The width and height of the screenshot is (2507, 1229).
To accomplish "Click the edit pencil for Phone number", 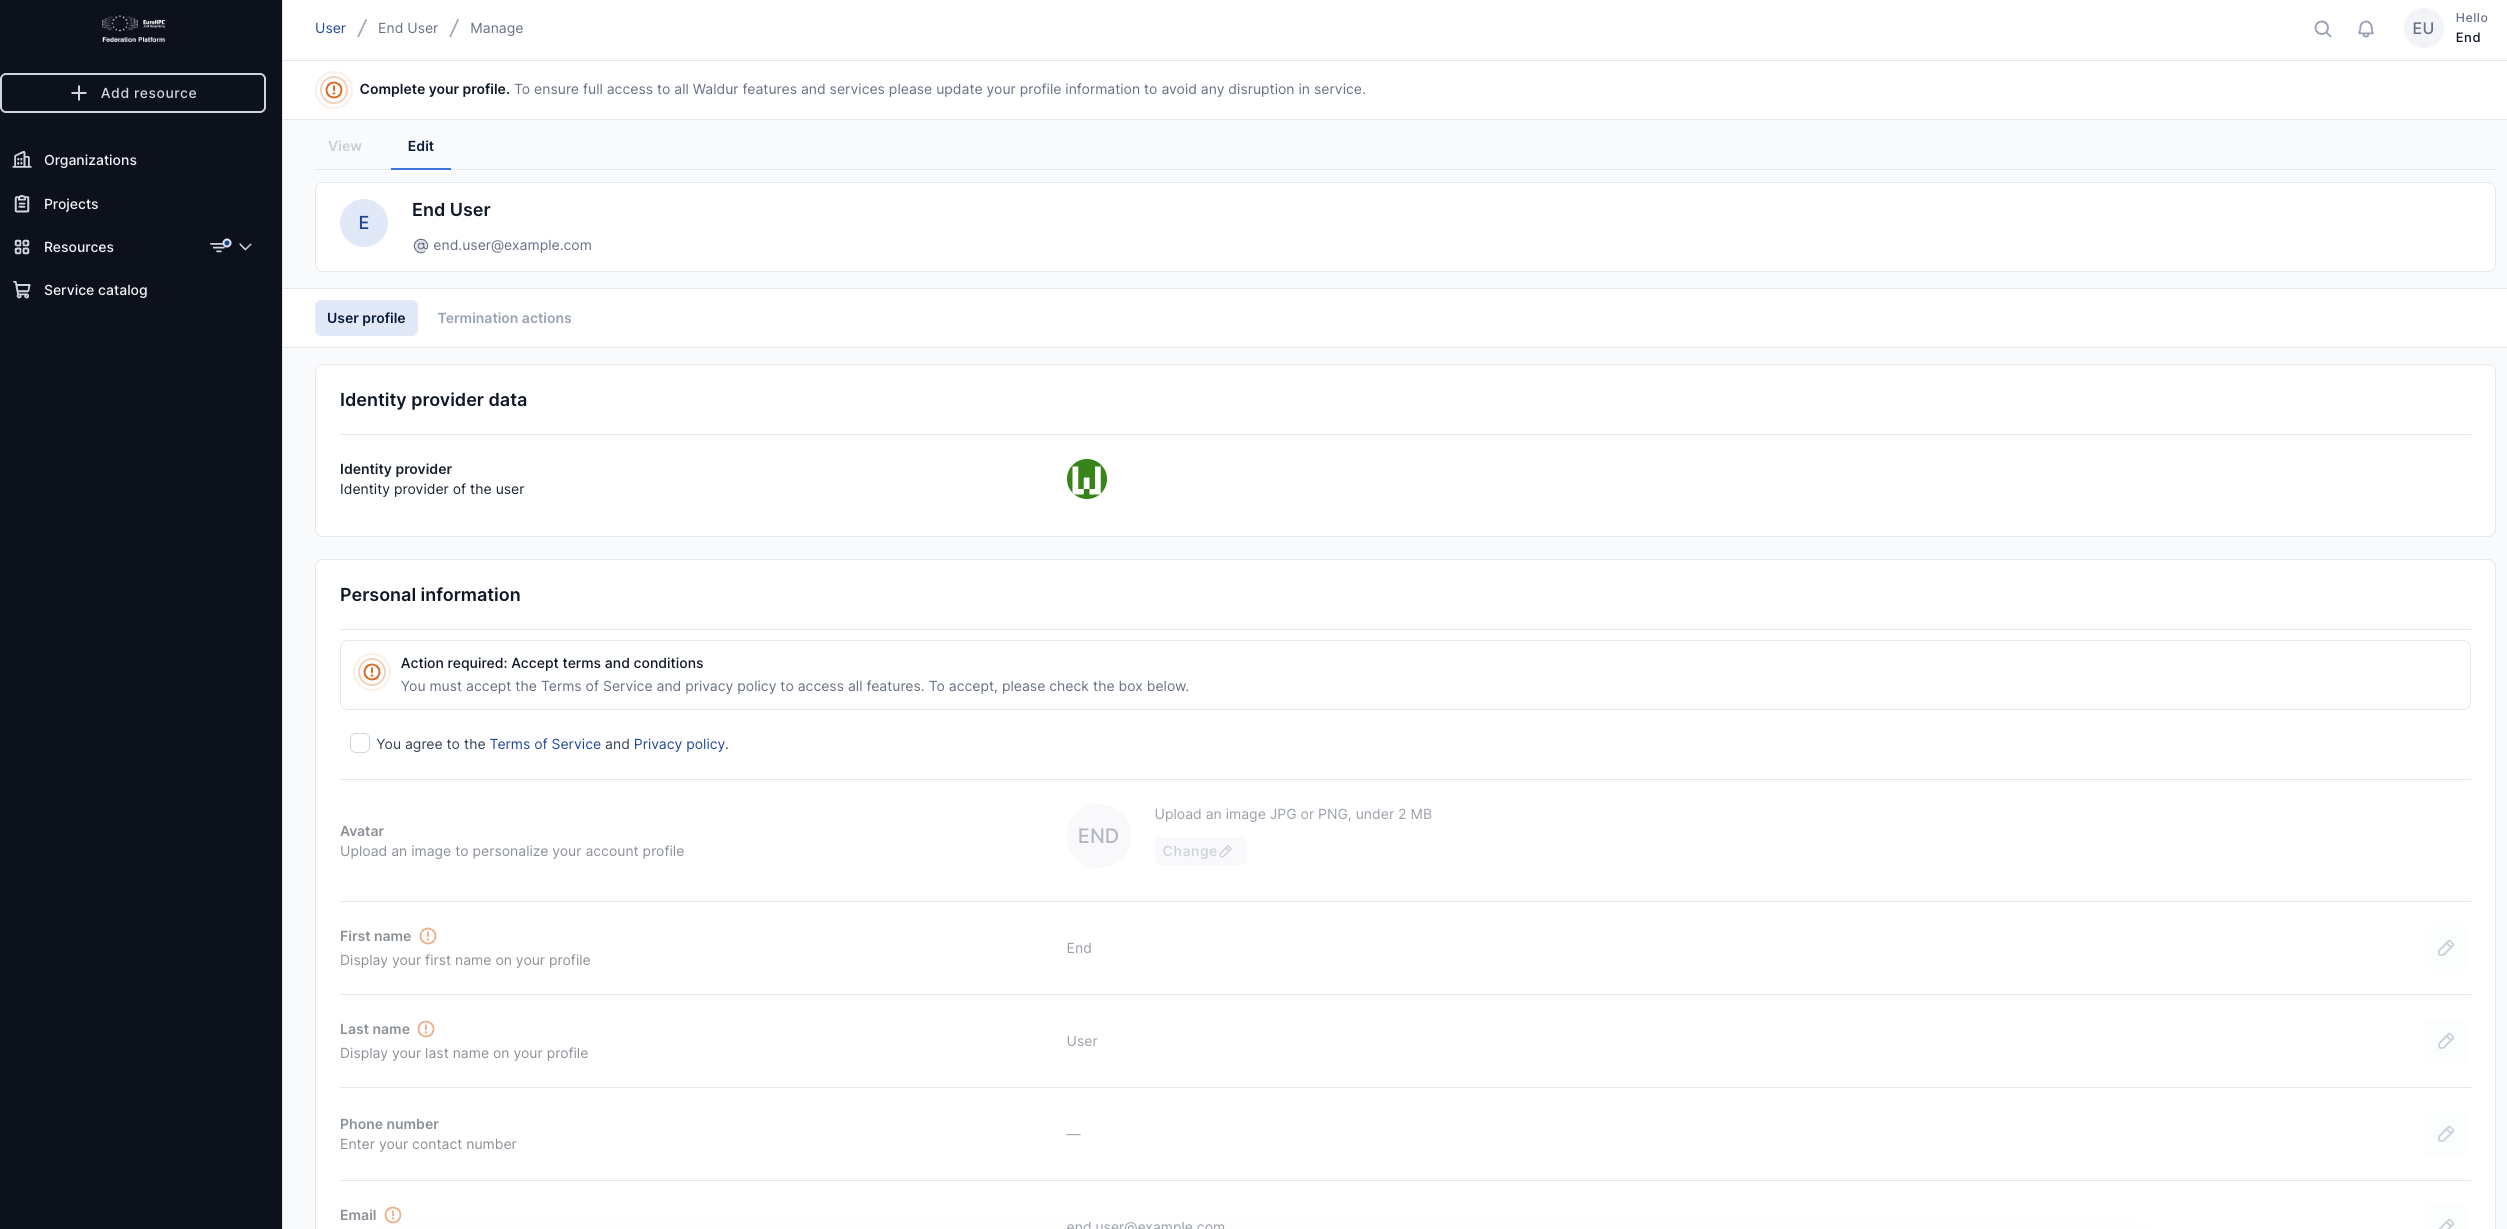I will (2445, 1134).
